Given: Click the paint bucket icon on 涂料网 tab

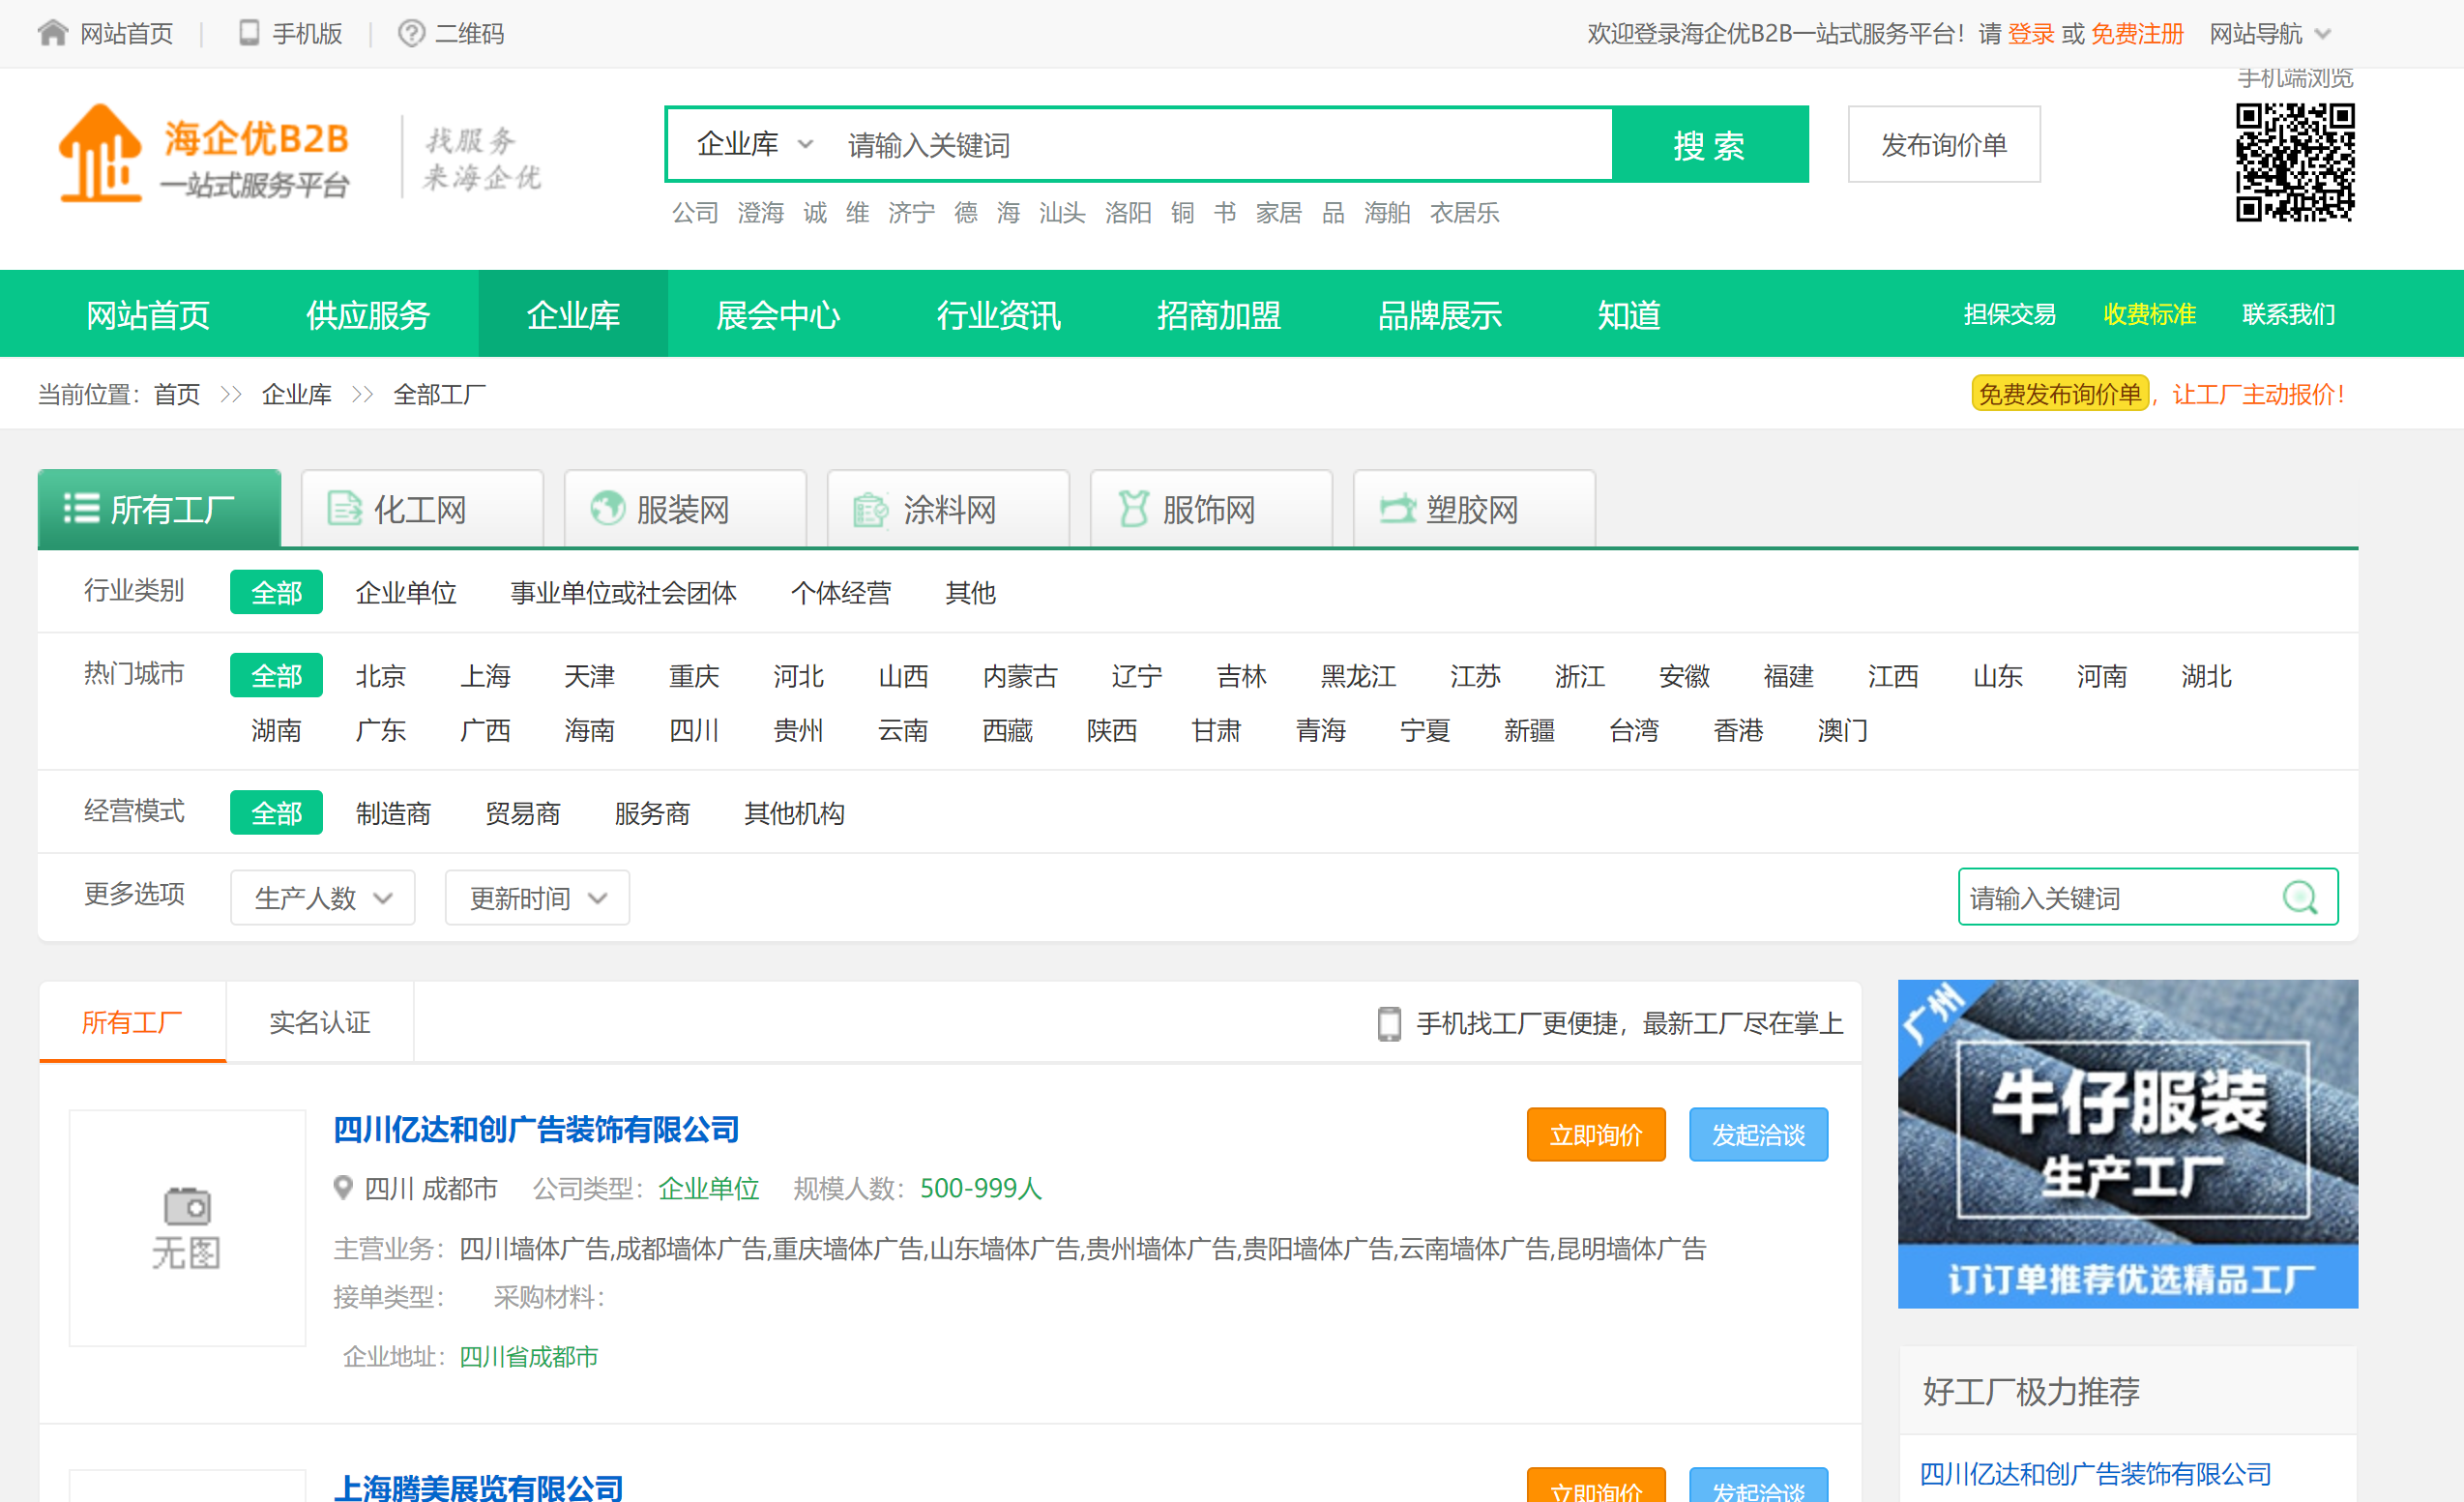Looking at the screenshot, I should click(x=870, y=508).
